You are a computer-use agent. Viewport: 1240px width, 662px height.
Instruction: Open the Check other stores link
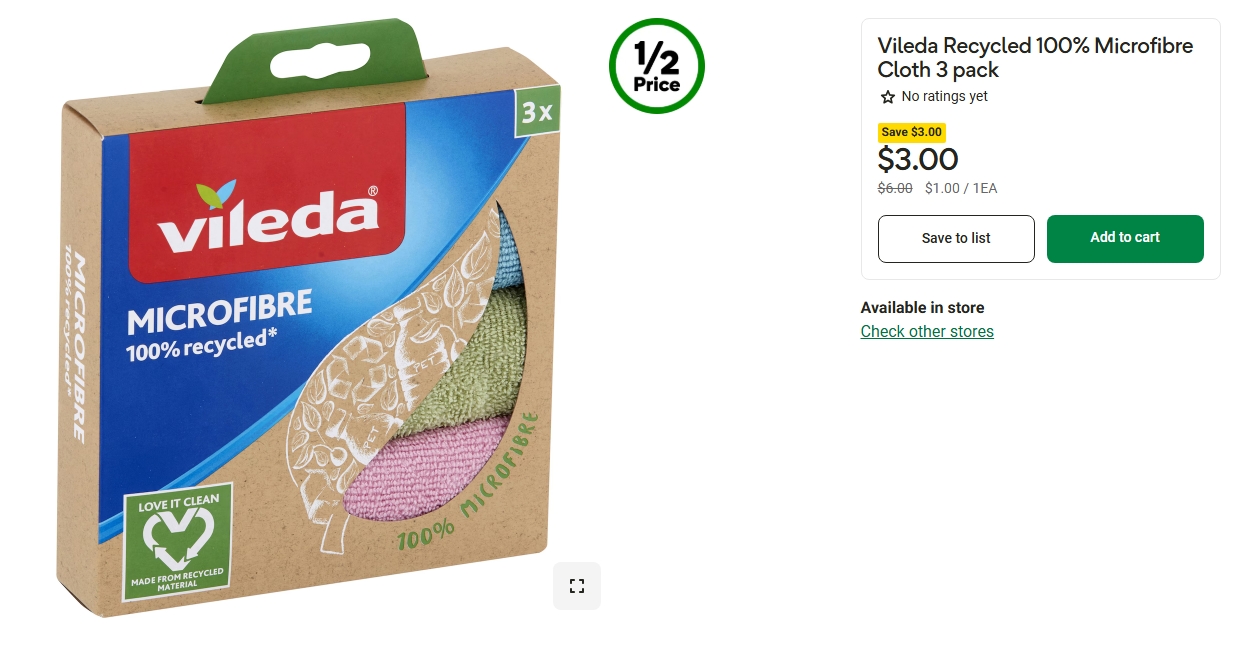point(927,332)
